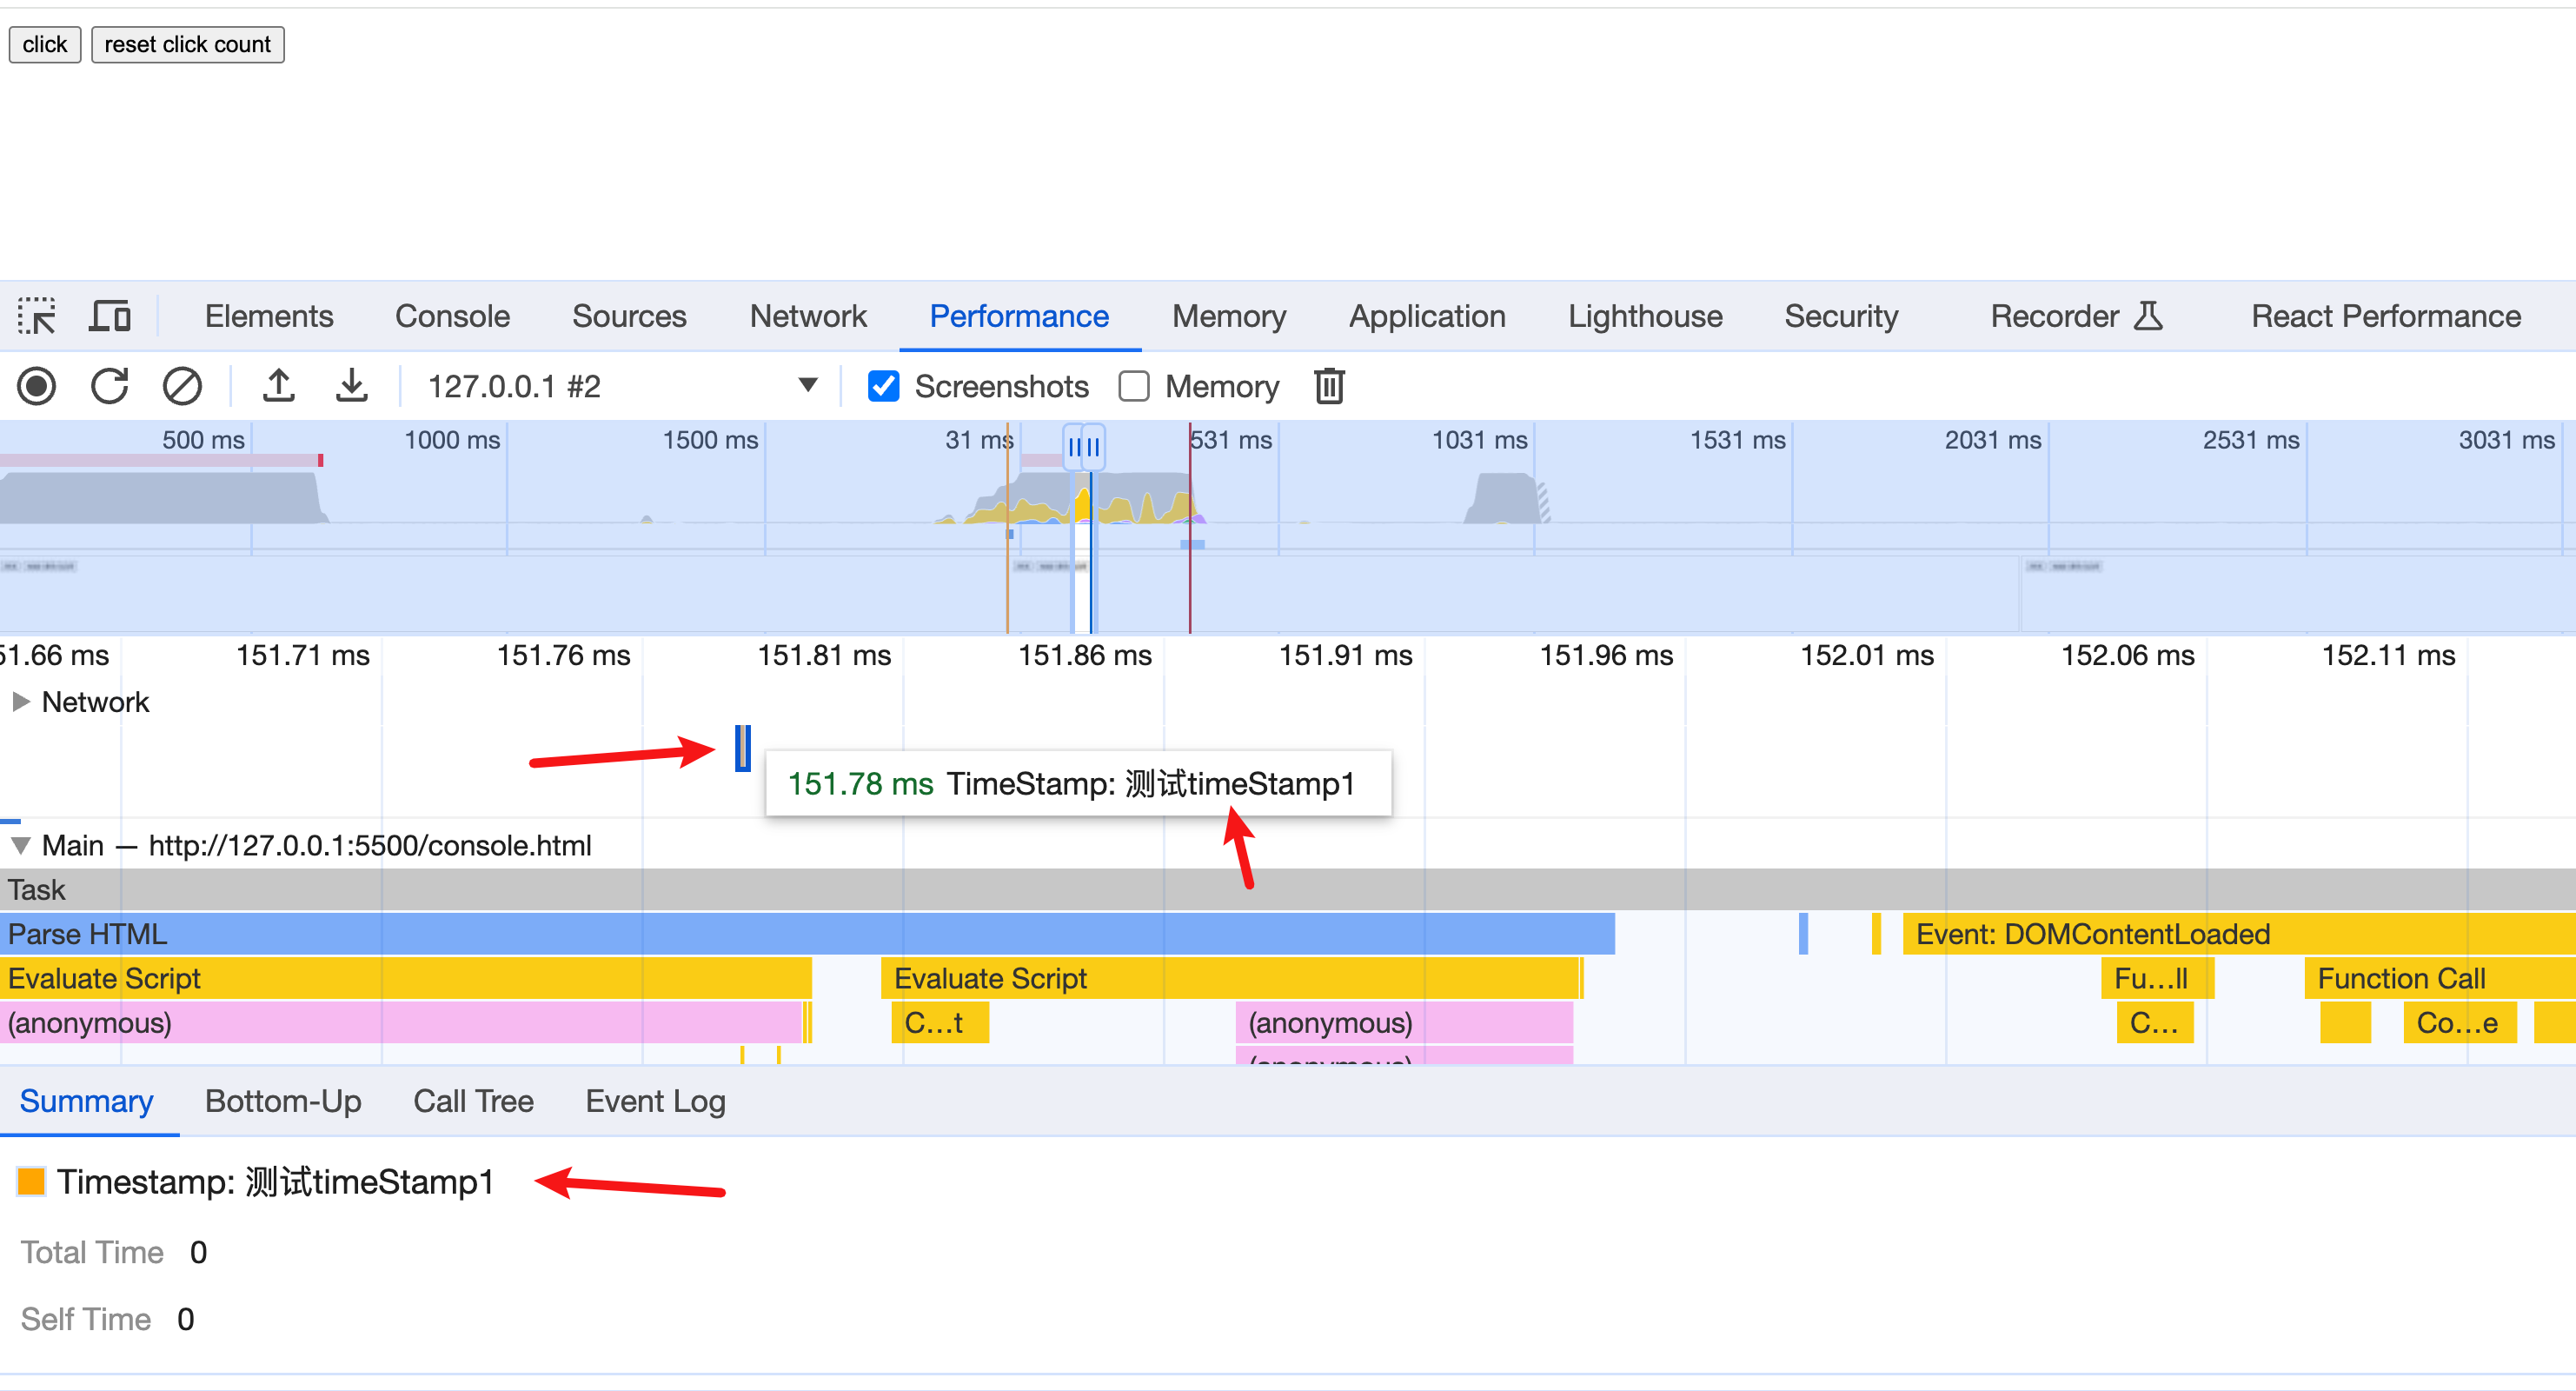2576x1391 pixels.
Task: Click the orange Timestamp color swatch
Action: [32, 1182]
